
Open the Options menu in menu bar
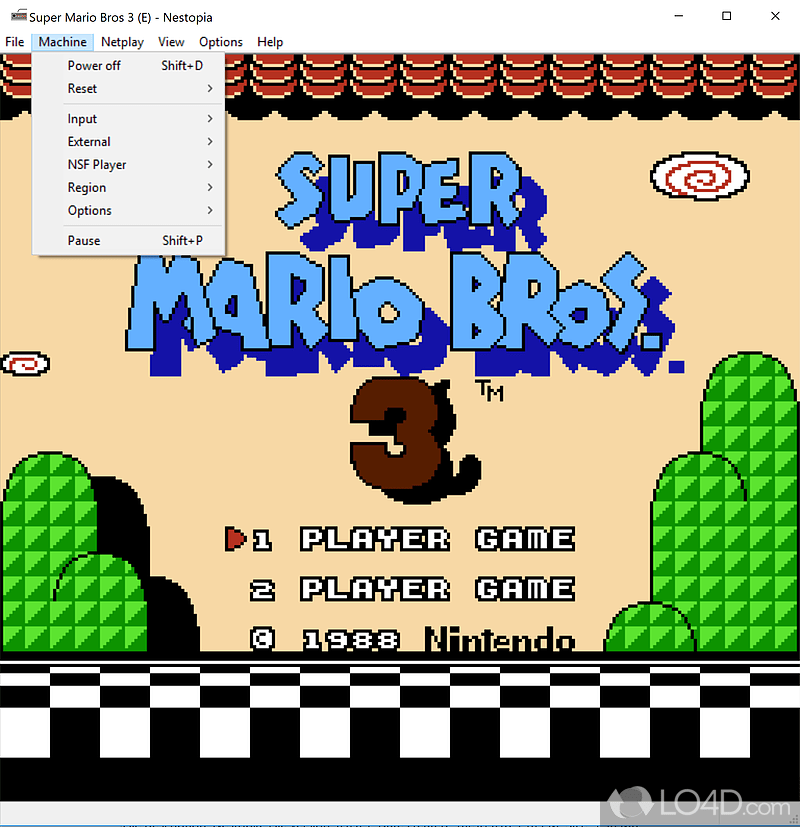click(x=221, y=42)
